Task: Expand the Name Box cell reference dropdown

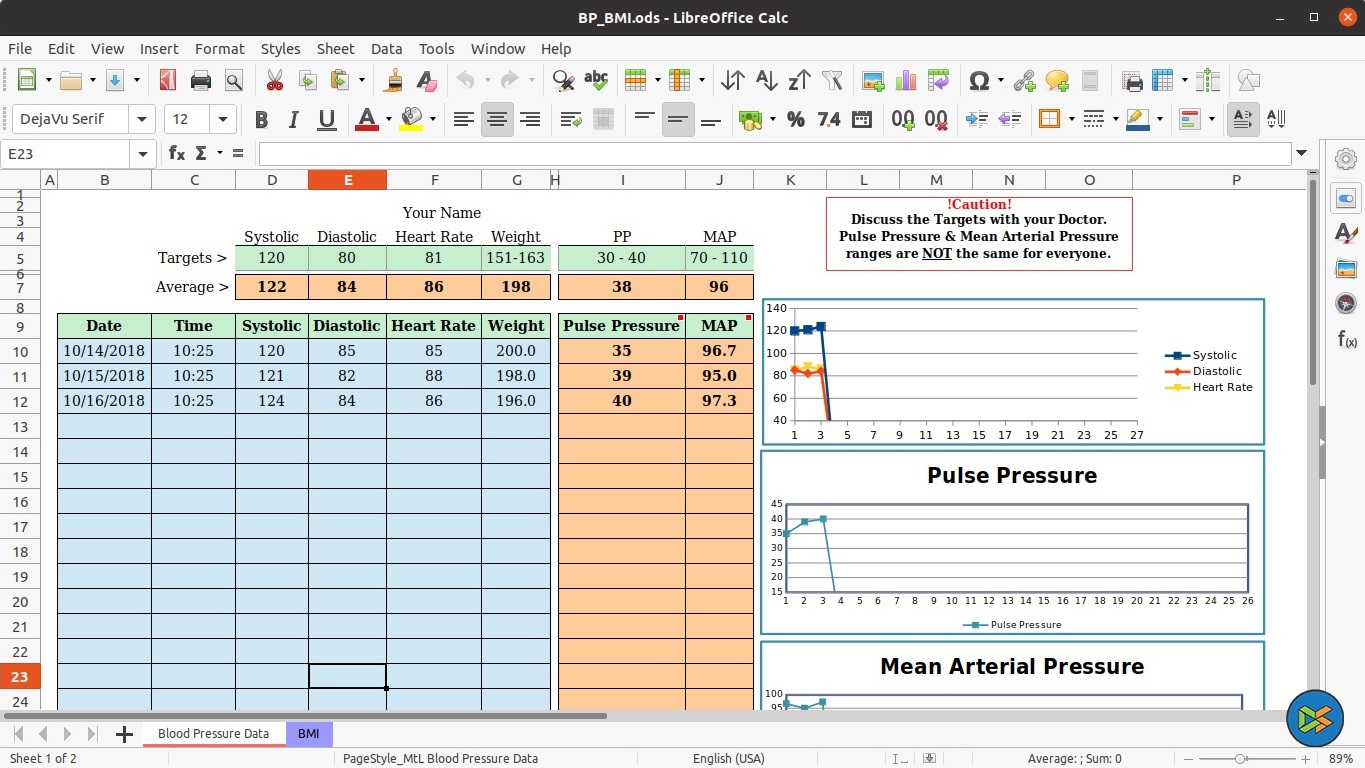Action: click(x=144, y=153)
